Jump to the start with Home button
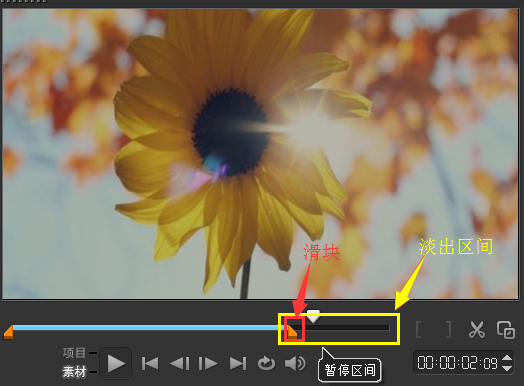 [150, 364]
